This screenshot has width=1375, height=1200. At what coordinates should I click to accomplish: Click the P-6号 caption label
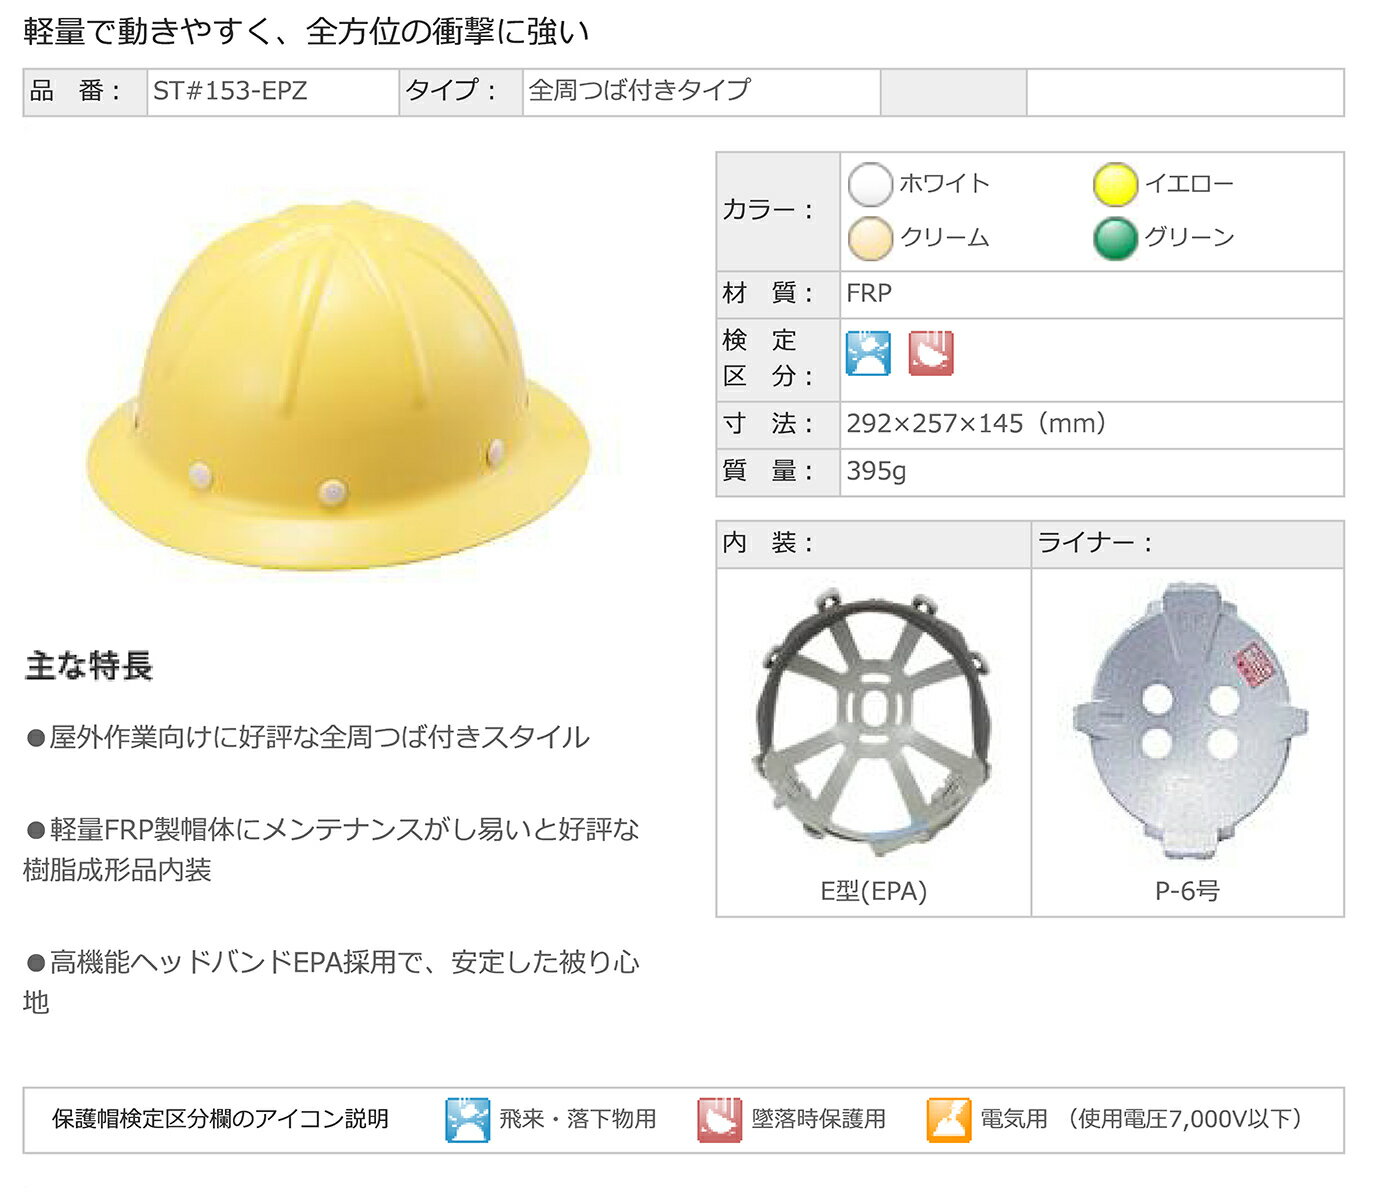pyautogui.click(x=1187, y=891)
